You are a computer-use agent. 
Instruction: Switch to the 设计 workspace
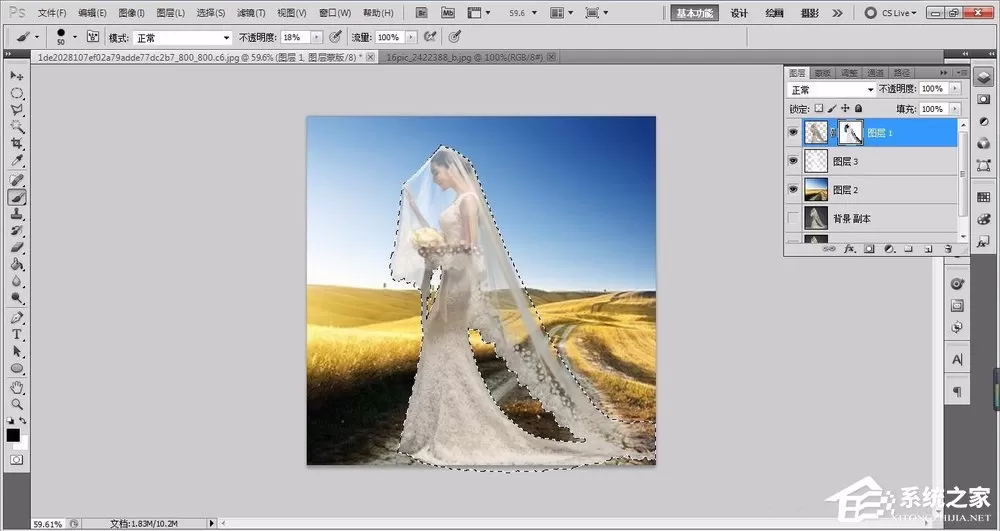[739, 13]
